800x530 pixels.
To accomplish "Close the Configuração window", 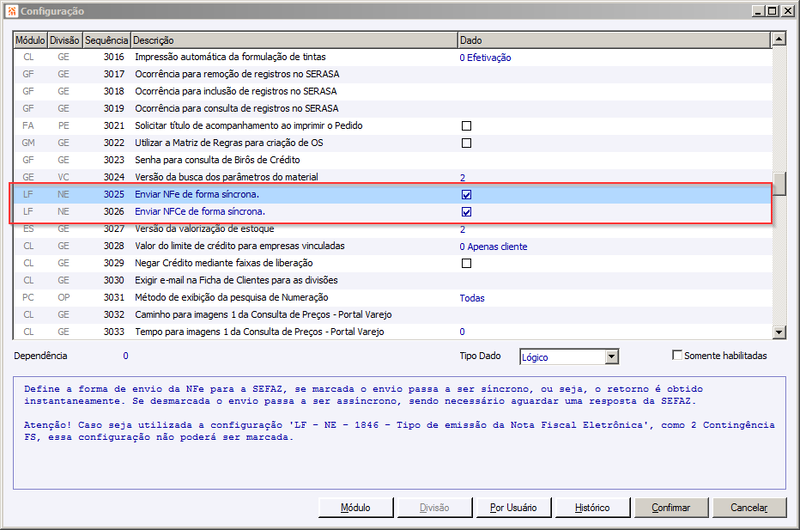I will (x=787, y=11).
